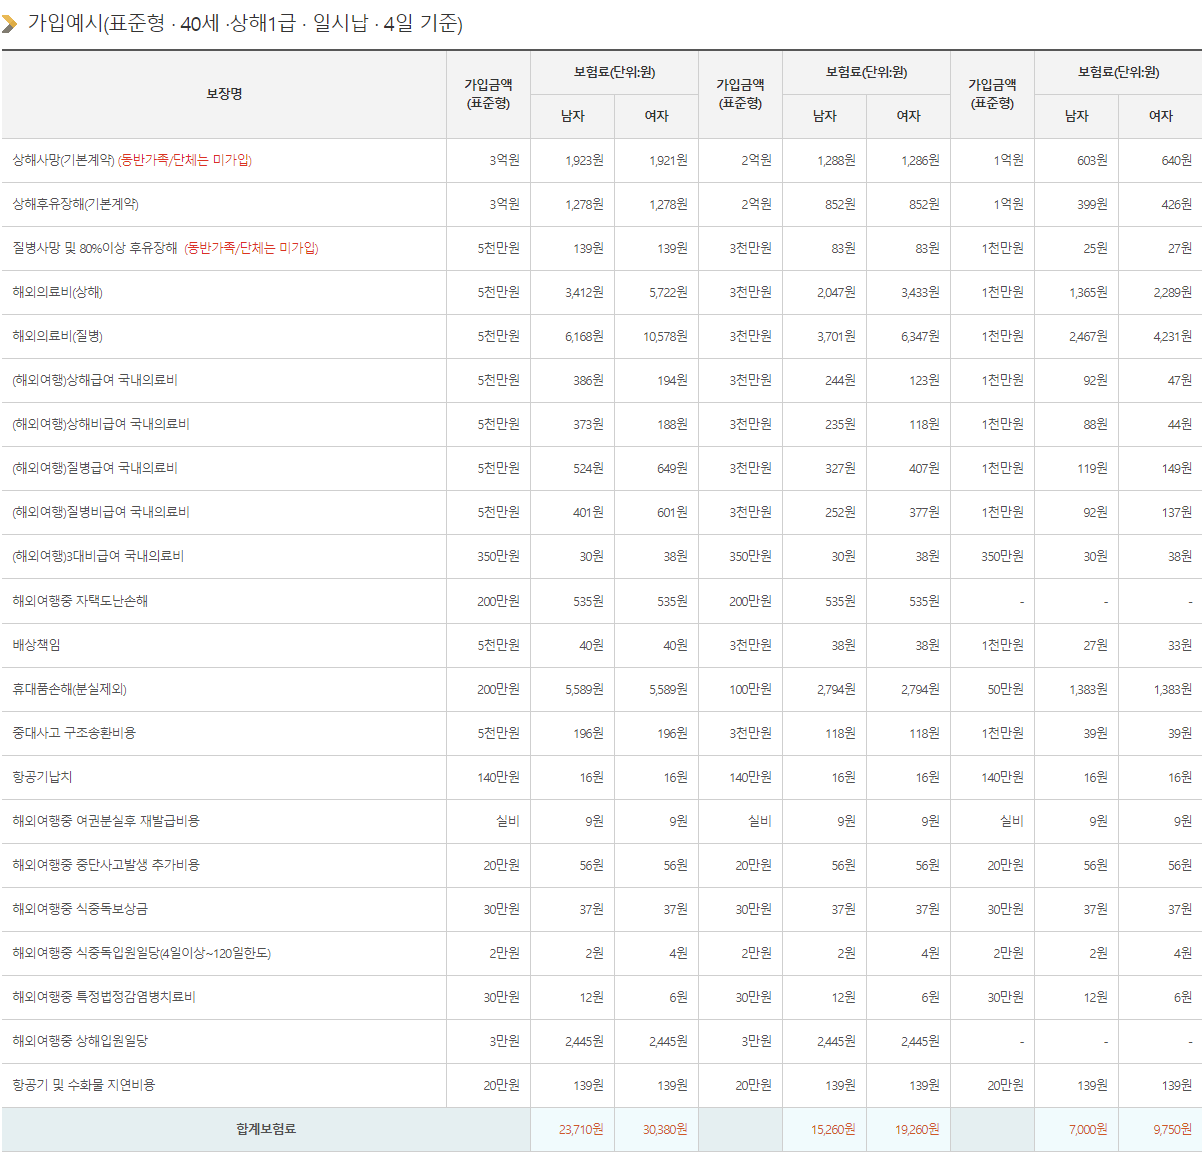The image size is (1202, 1156).
Task: Click the 가입예시(표준형 · 40세) heading text
Action: click(245, 23)
